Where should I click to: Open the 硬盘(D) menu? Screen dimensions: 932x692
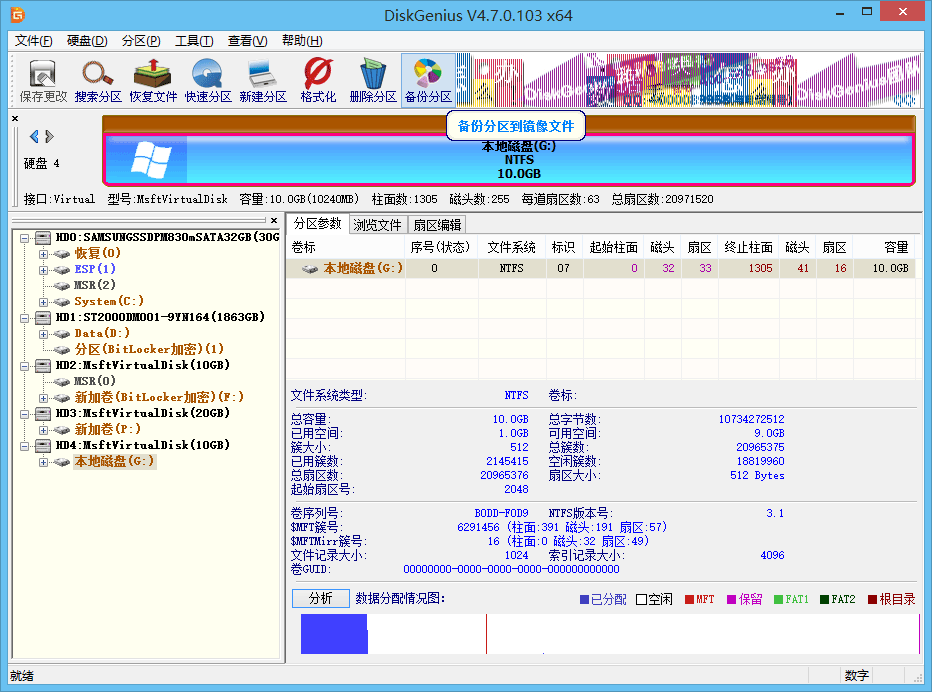(x=87, y=40)
